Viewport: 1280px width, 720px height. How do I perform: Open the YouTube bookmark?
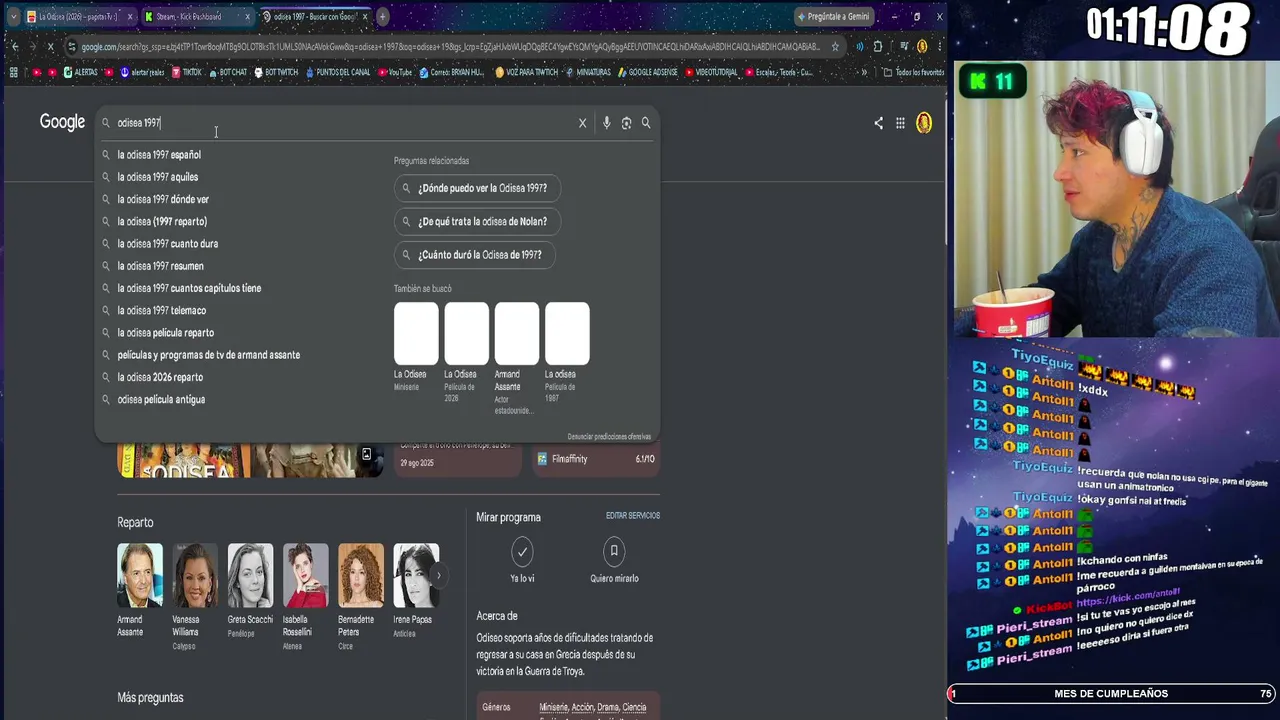tap(394, 72)
